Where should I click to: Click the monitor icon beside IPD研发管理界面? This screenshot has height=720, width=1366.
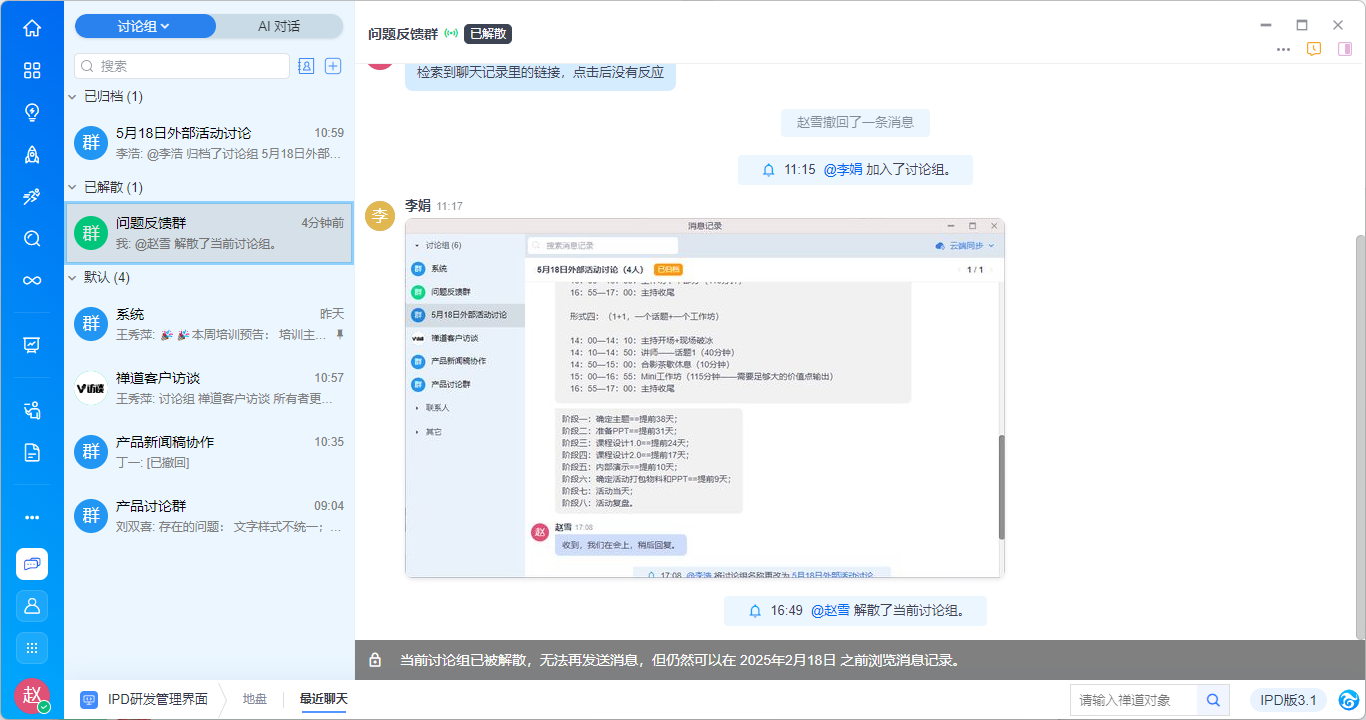click(x=89, y=700)
